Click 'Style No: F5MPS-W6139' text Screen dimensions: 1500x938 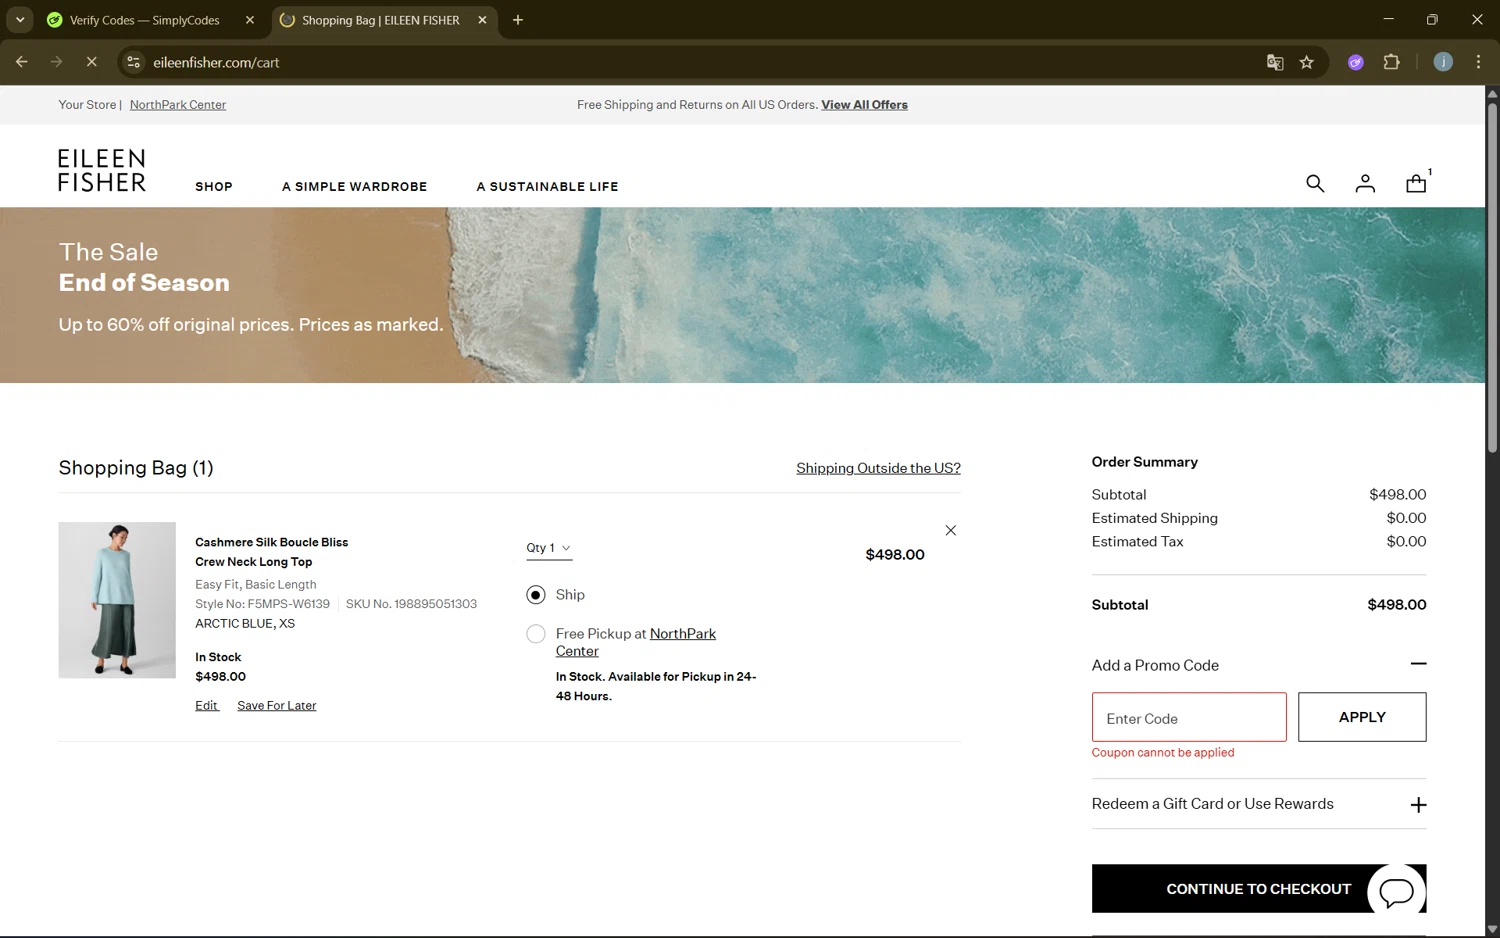point(262,604)
